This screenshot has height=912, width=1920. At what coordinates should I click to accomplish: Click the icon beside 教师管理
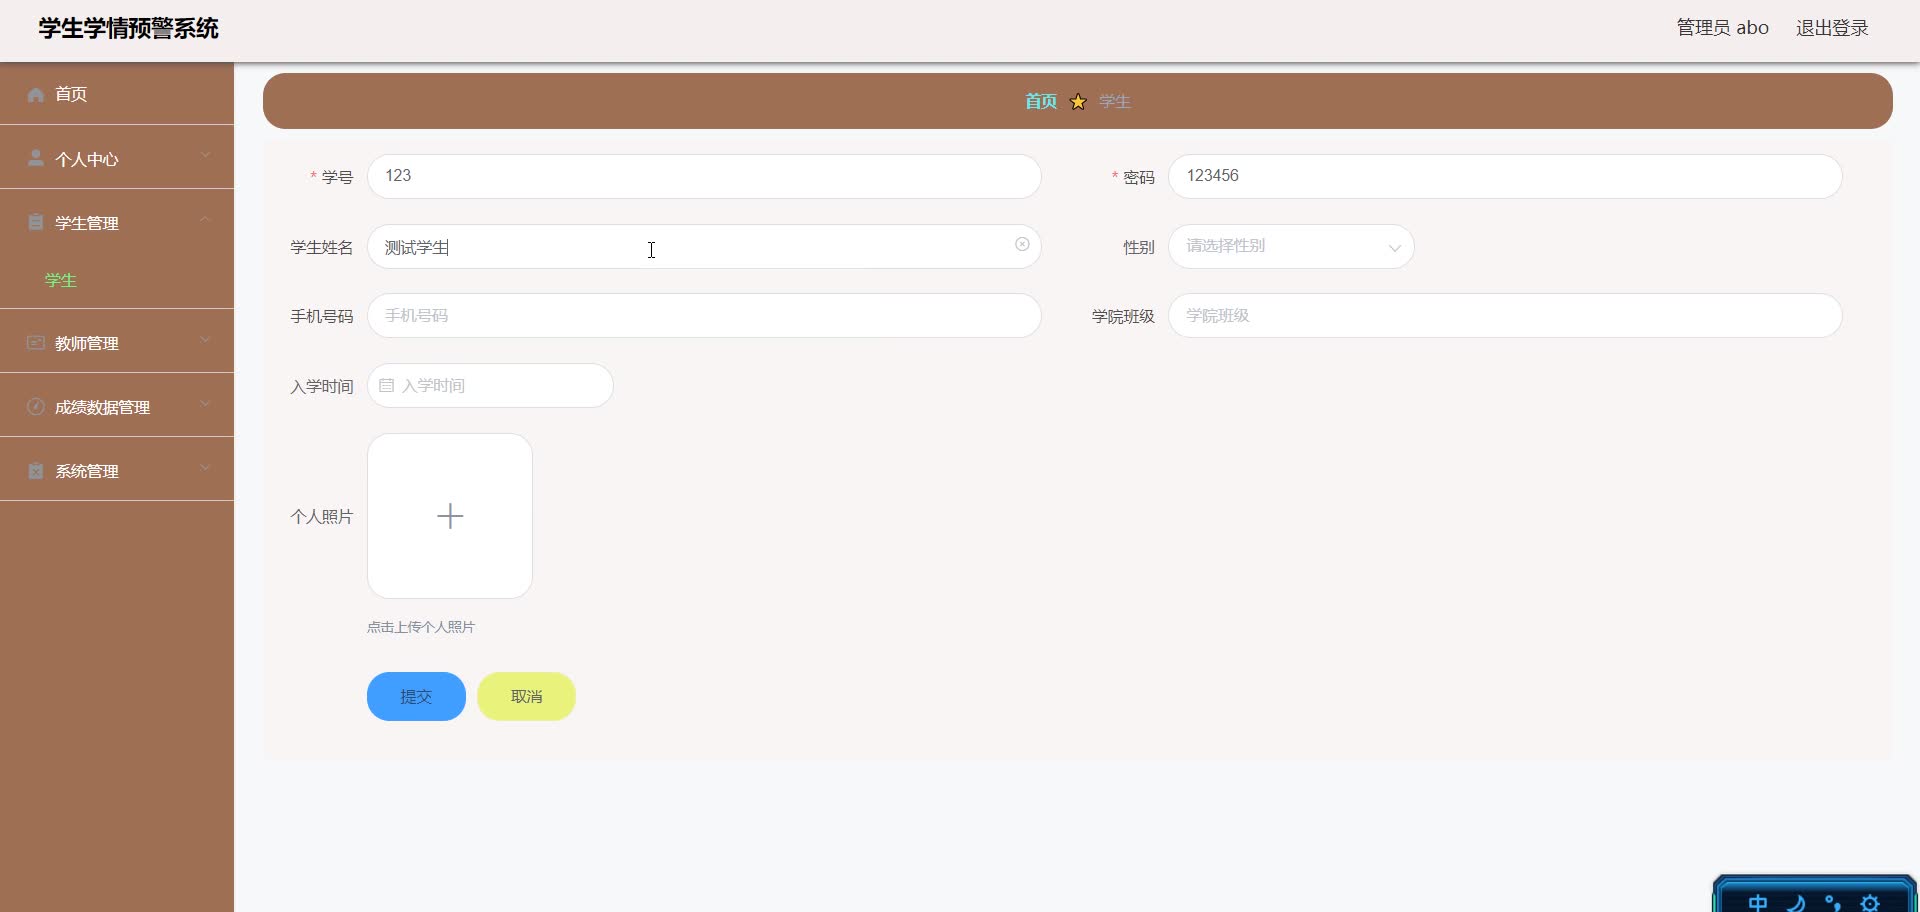click(x=36, y=342)
